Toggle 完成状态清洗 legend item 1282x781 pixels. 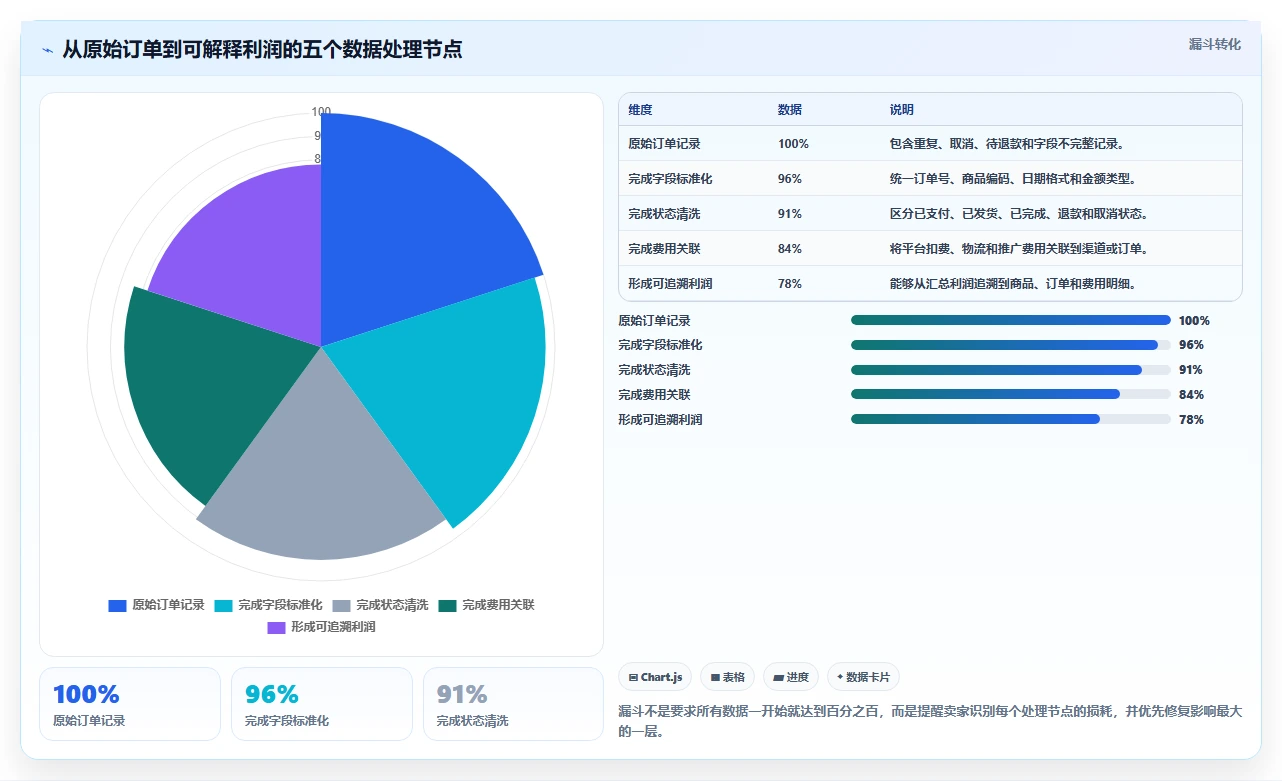tap(380, 605)
